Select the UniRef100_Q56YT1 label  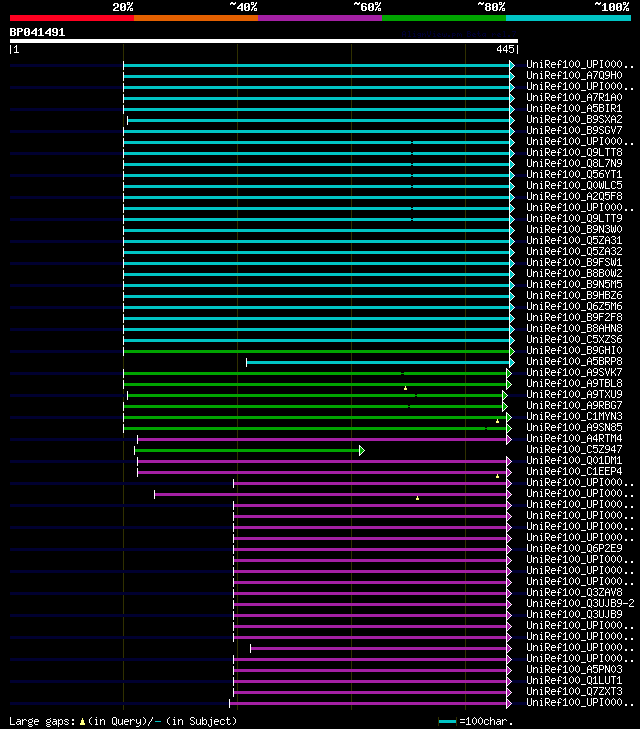click(x=574, y=174)
